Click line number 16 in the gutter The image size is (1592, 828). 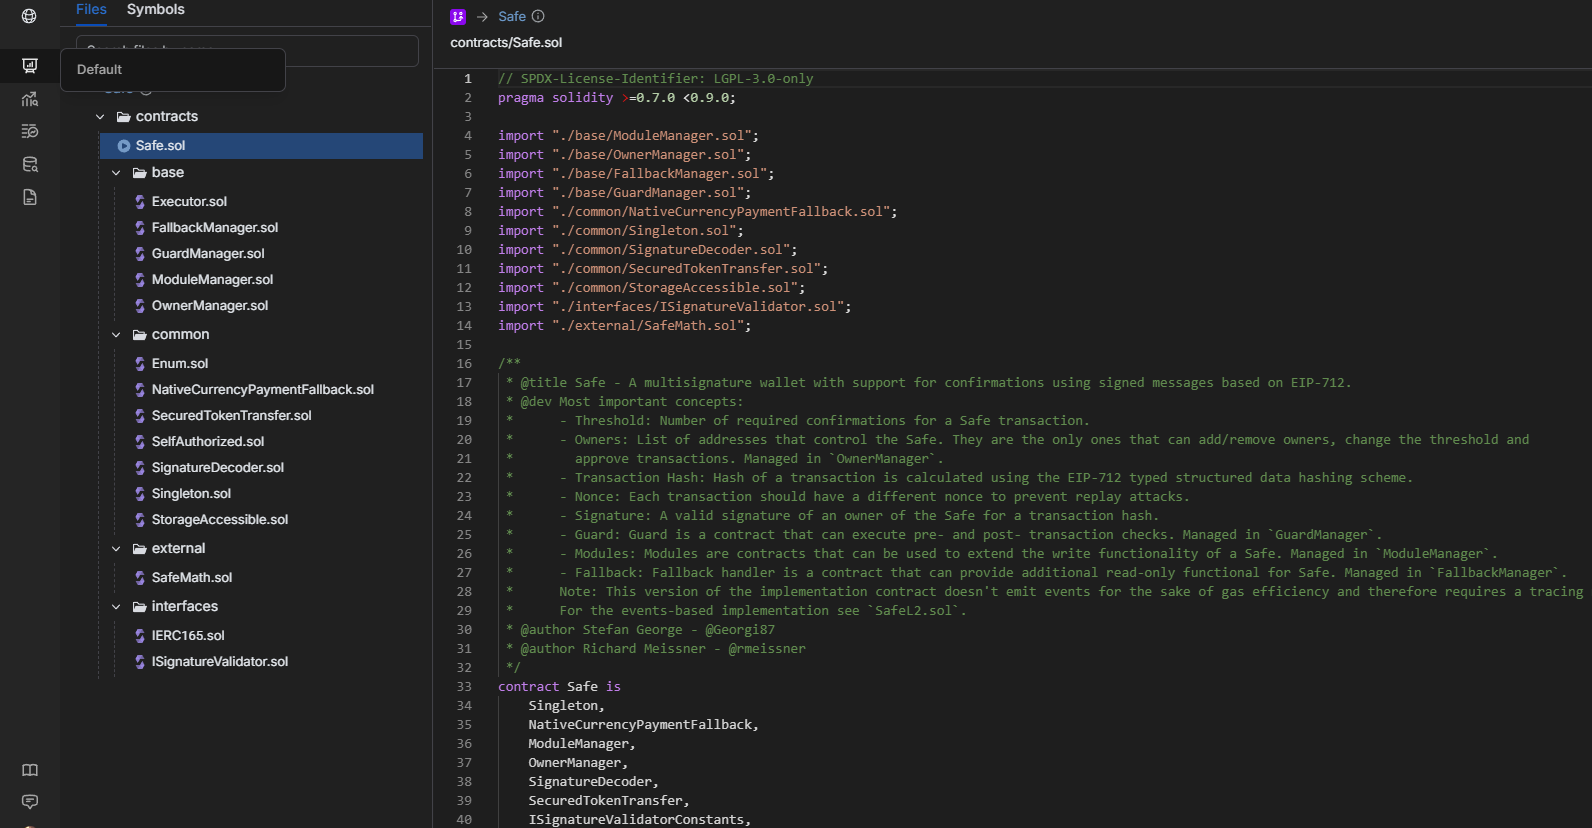(x=464, y=364)
